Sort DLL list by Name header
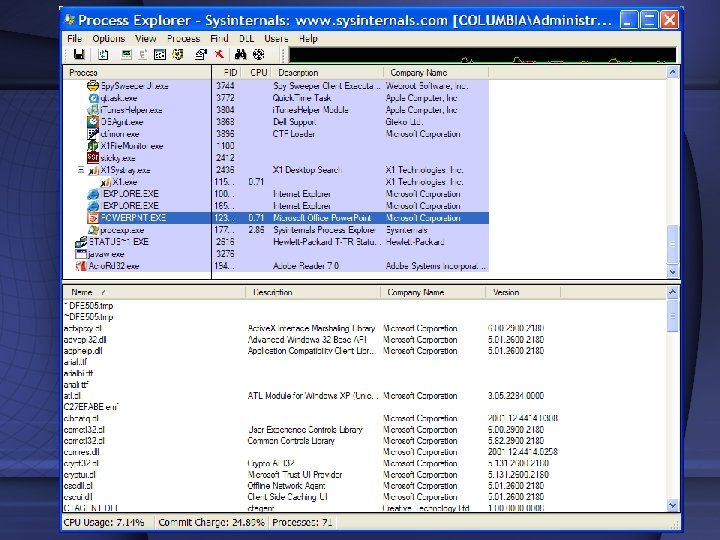This screenshot has width=720, height=540. click(x=154, y=292)
